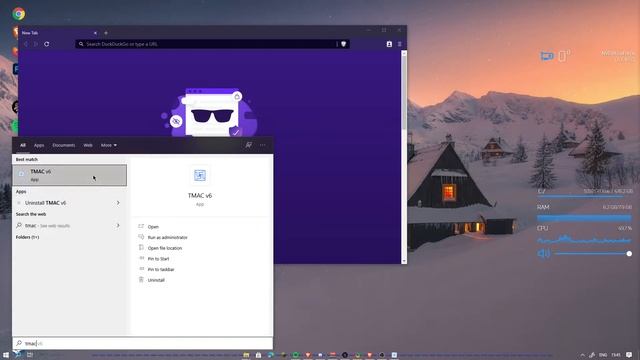This screenshot has height=360, width=640.
Task: Pin TMAC v6 to taskbar
Action: 161,269
